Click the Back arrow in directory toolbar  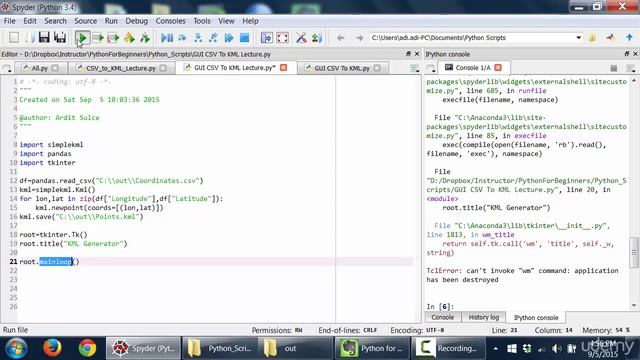(340, 38)
